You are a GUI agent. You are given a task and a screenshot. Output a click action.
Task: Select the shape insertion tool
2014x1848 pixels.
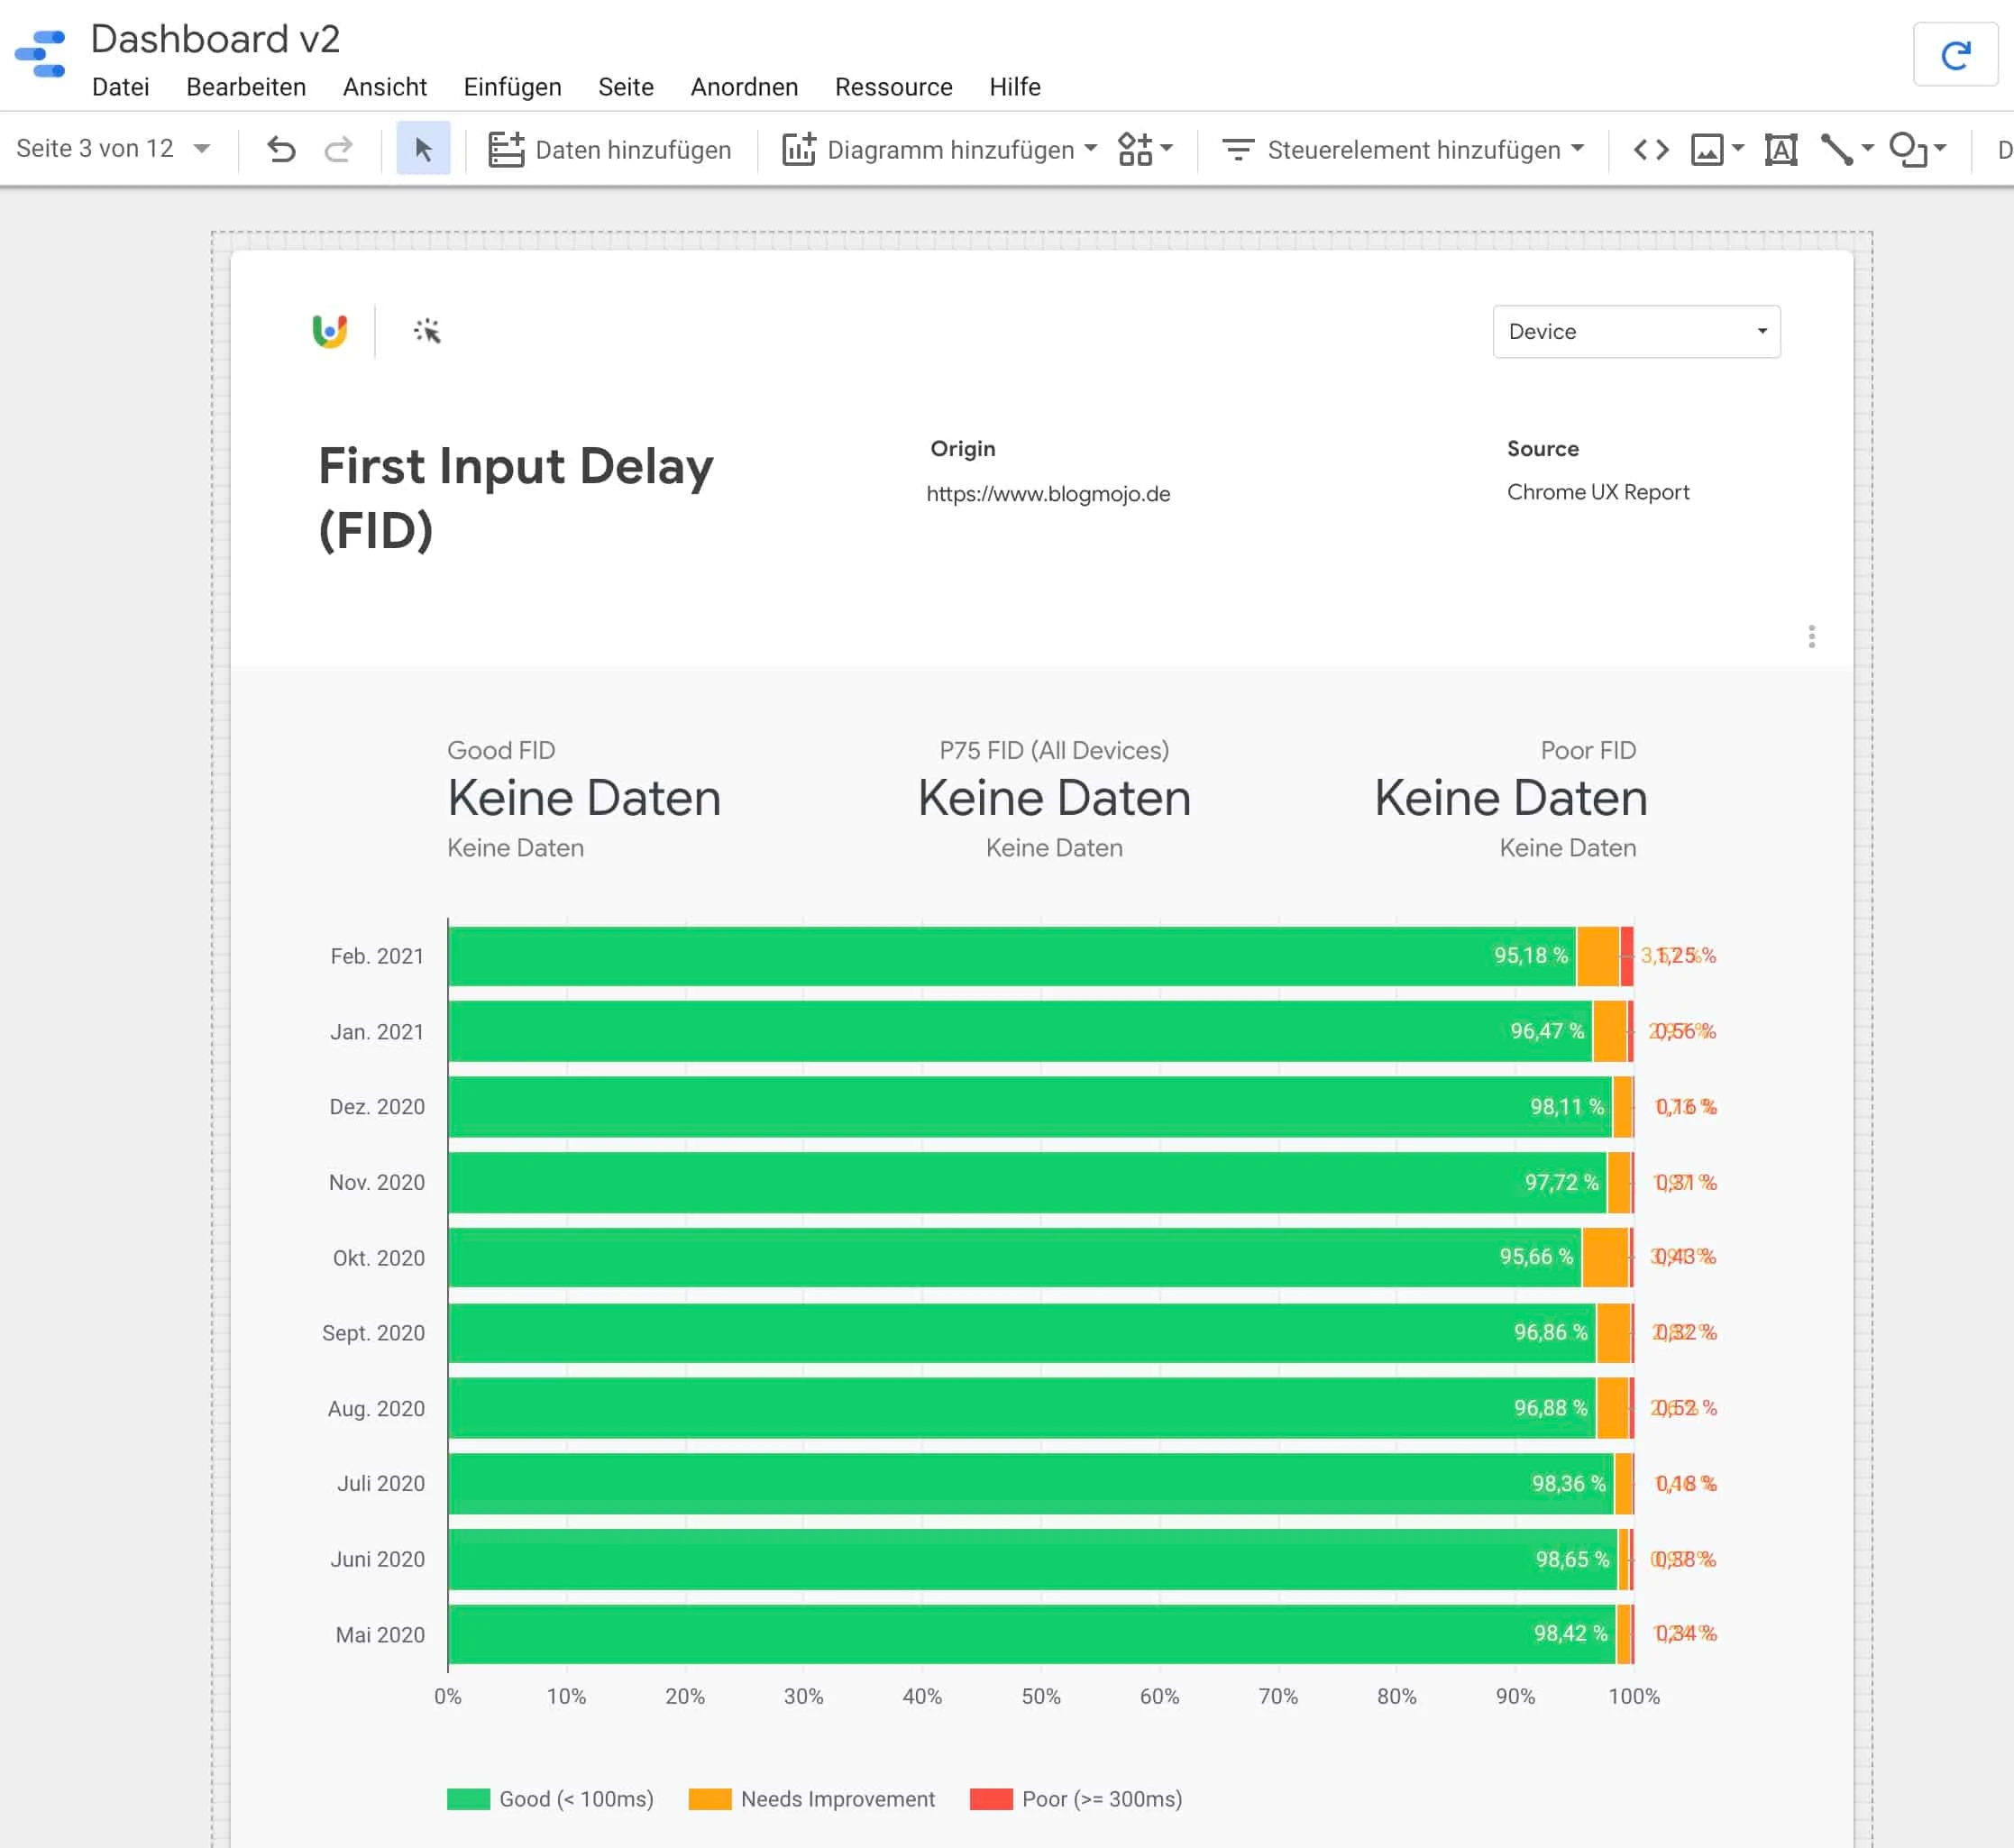click(x=1908, y=148)
